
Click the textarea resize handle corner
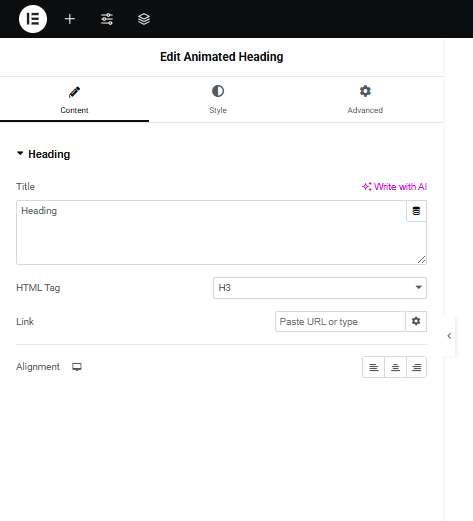click(x=421, y=259)
